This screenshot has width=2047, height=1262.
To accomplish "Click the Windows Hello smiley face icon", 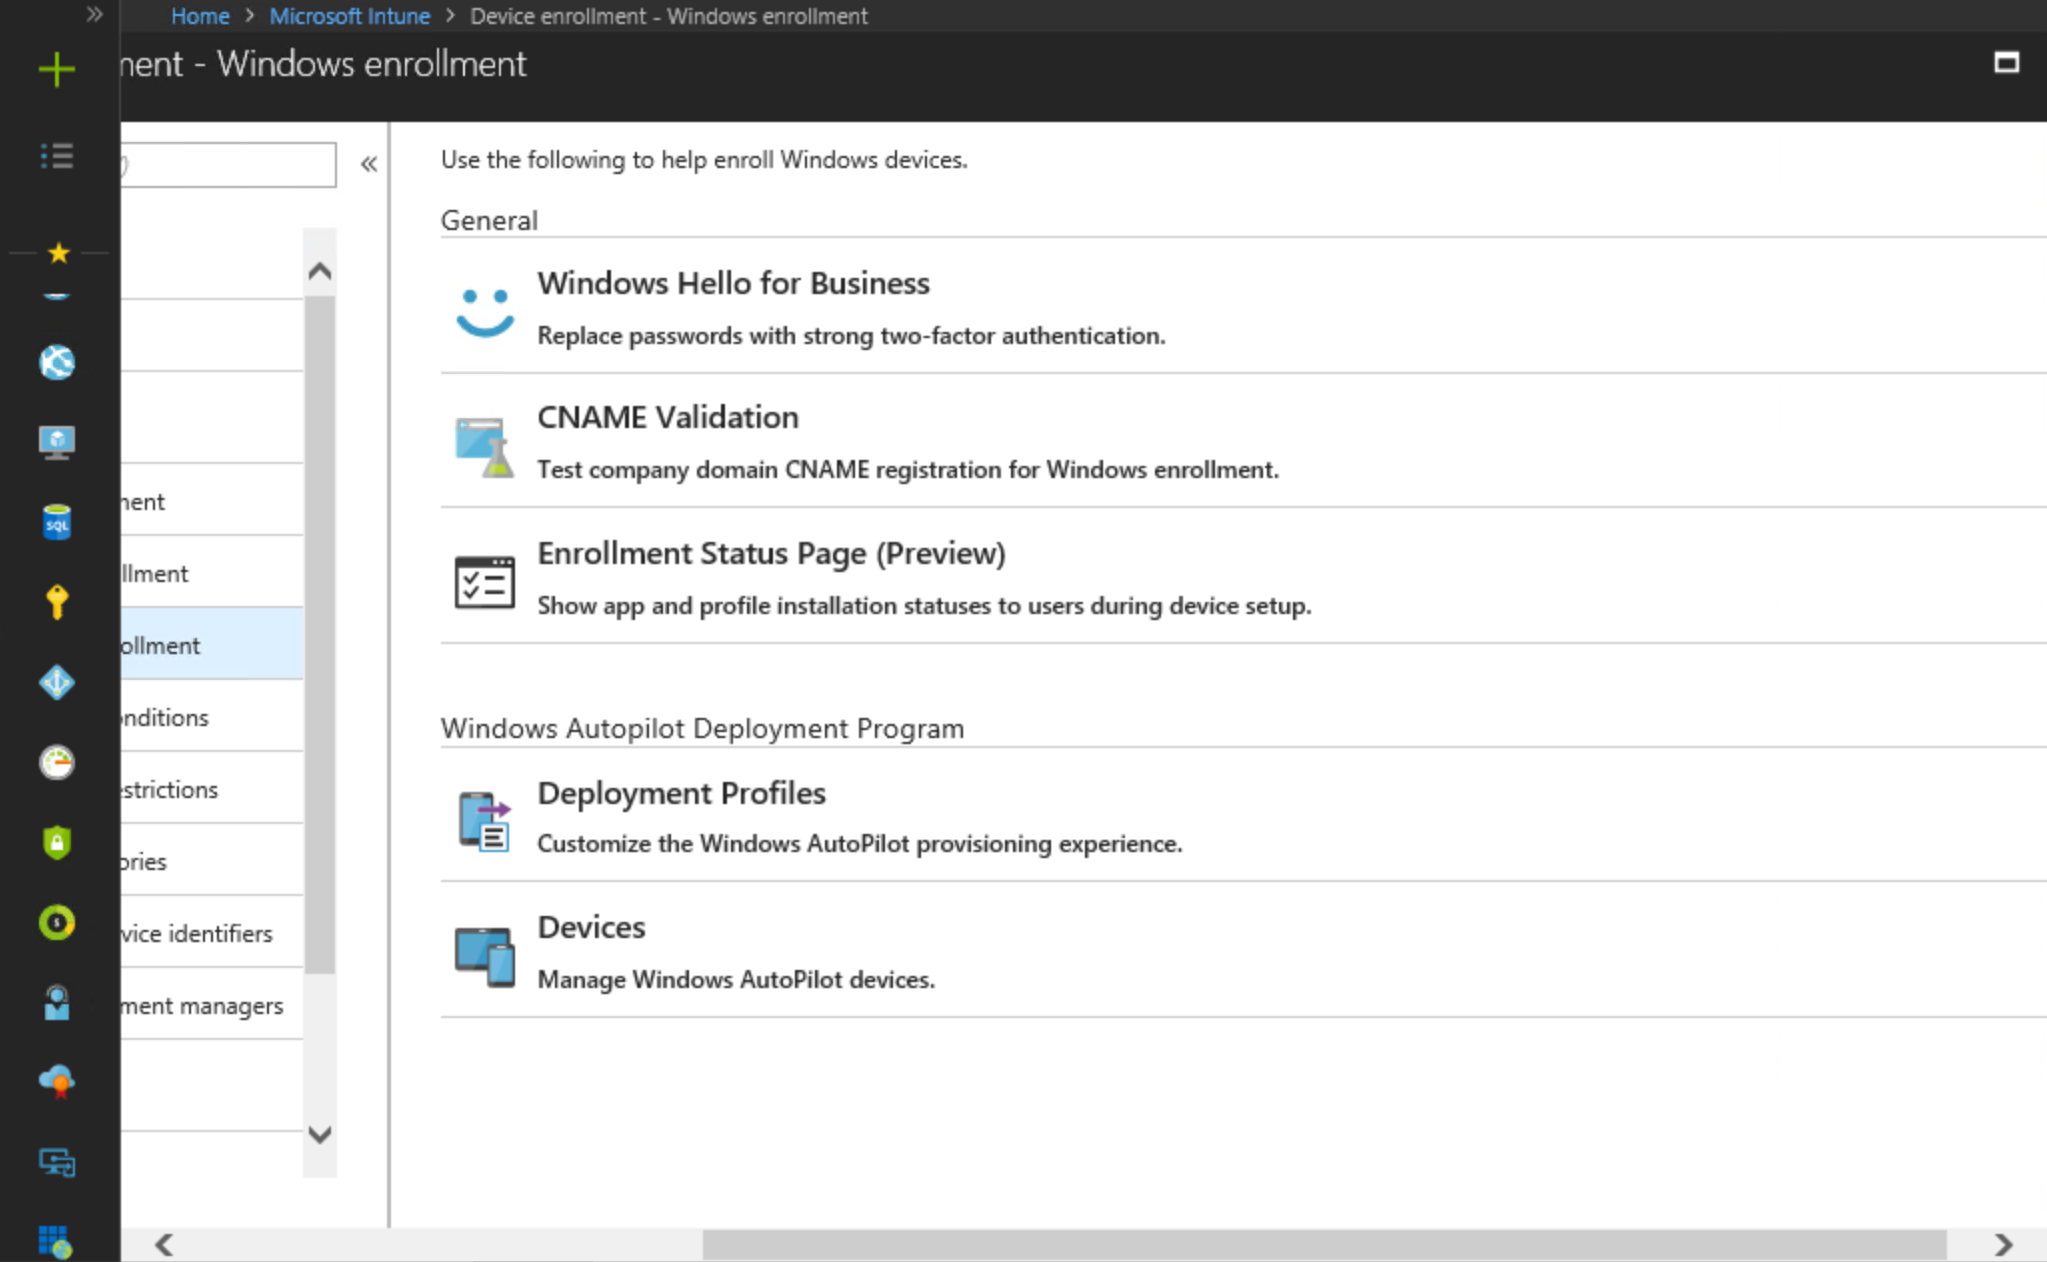I will coord(485,310).
